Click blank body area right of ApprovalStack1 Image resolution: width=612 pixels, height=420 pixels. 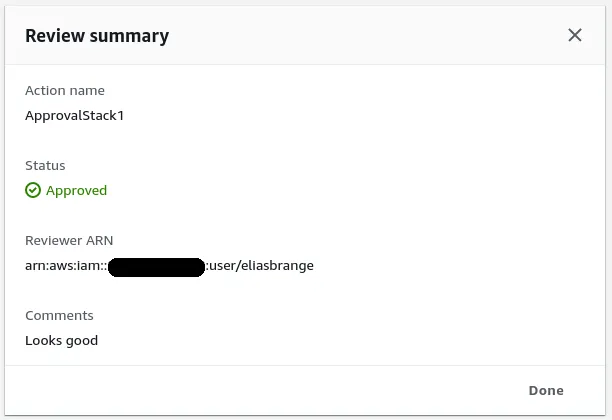tap(350, 115)
